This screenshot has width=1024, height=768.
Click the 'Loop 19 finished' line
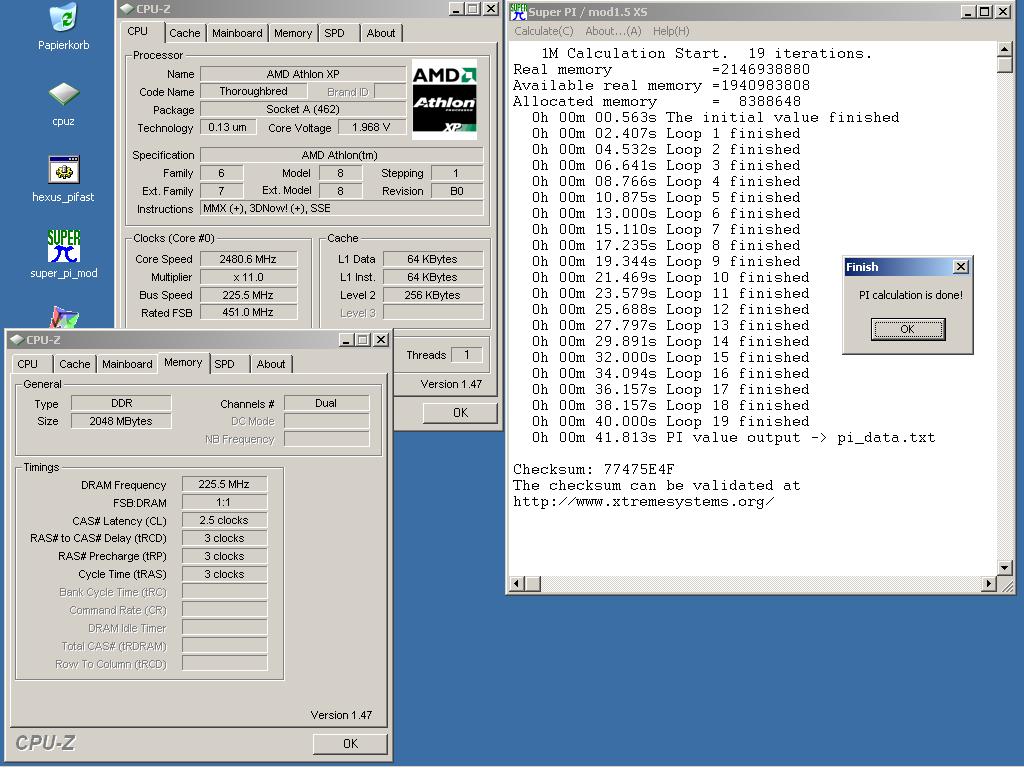(x=671, y=422)
